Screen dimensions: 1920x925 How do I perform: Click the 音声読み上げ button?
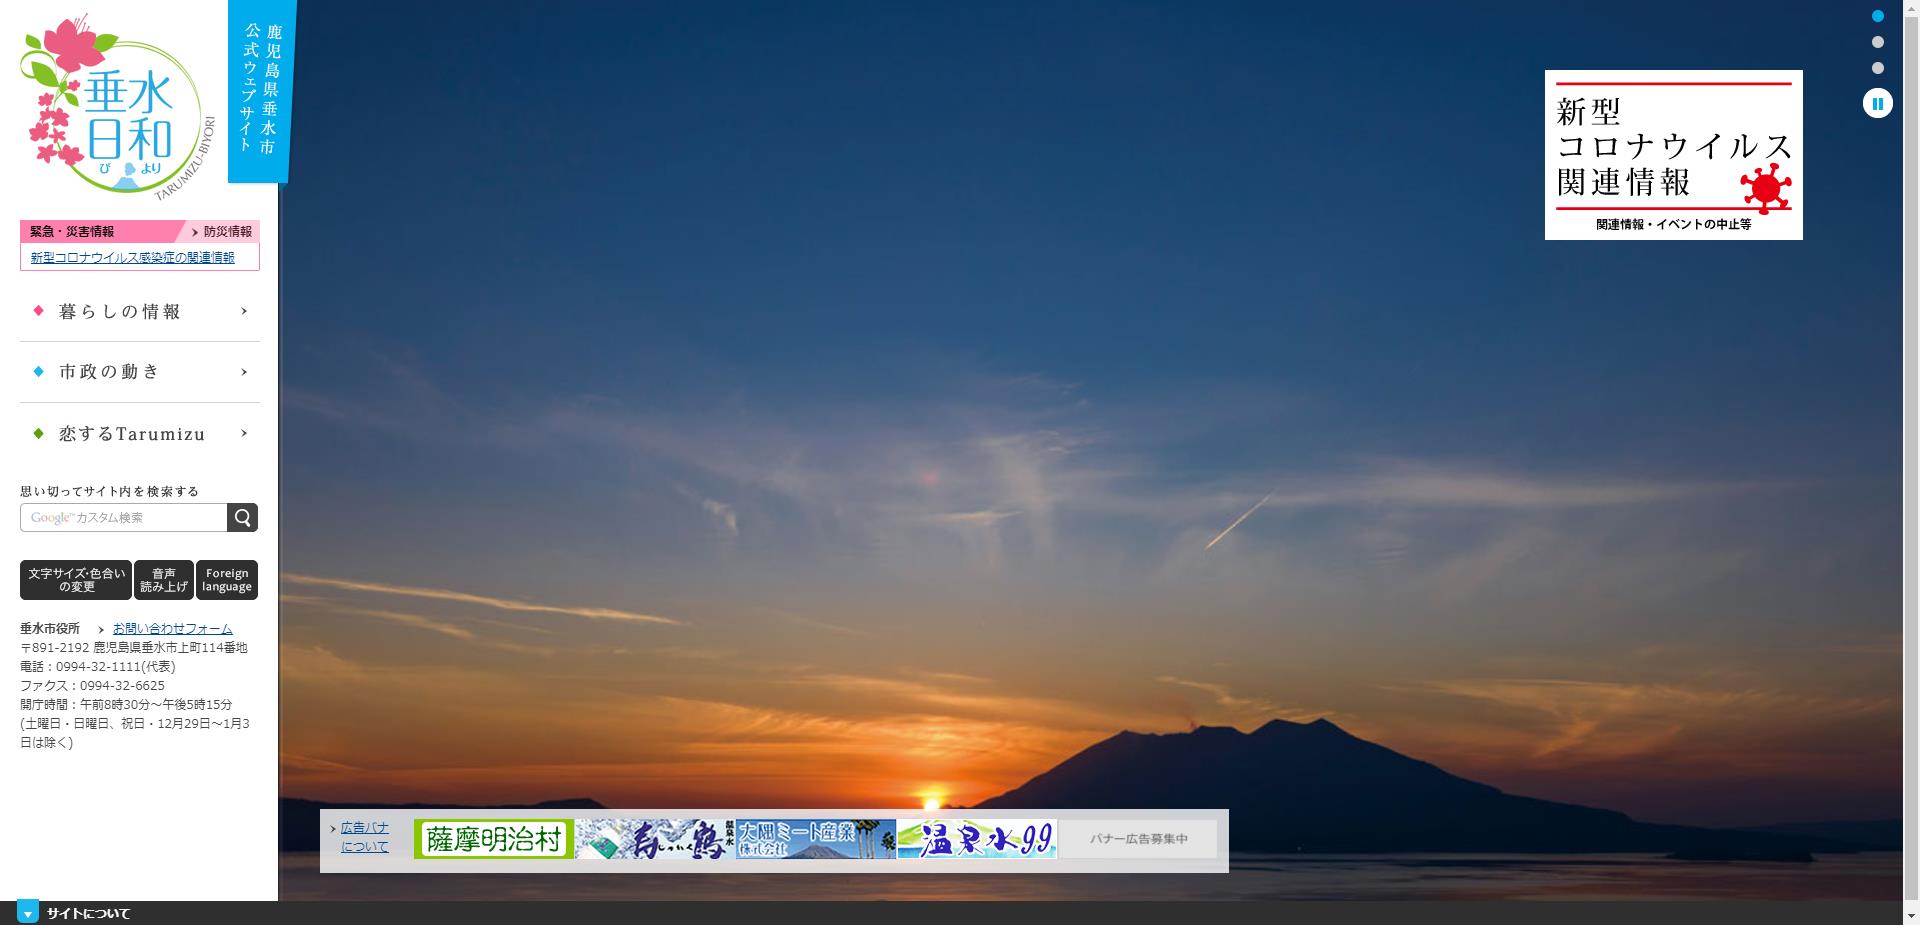click(164, 580)
